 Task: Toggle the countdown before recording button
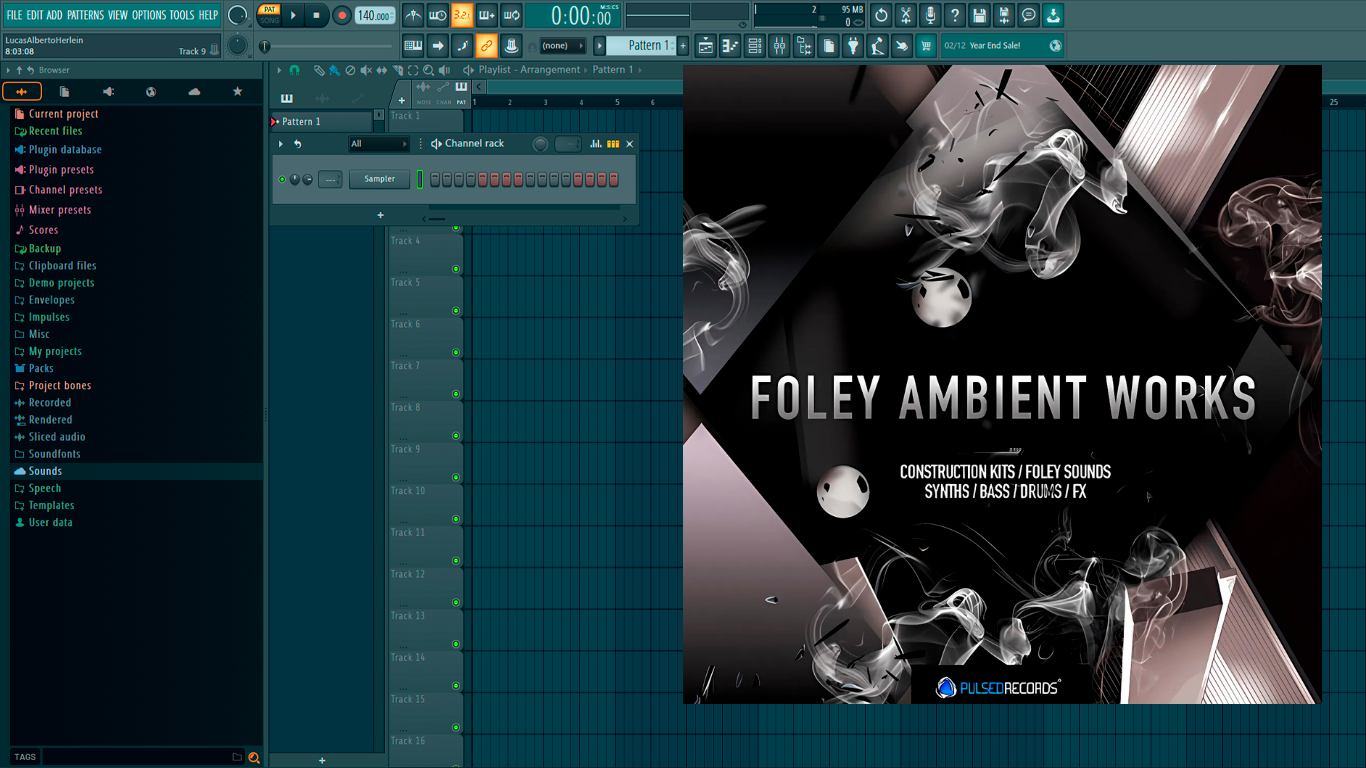pyautogui.click(x=462, y=15)
